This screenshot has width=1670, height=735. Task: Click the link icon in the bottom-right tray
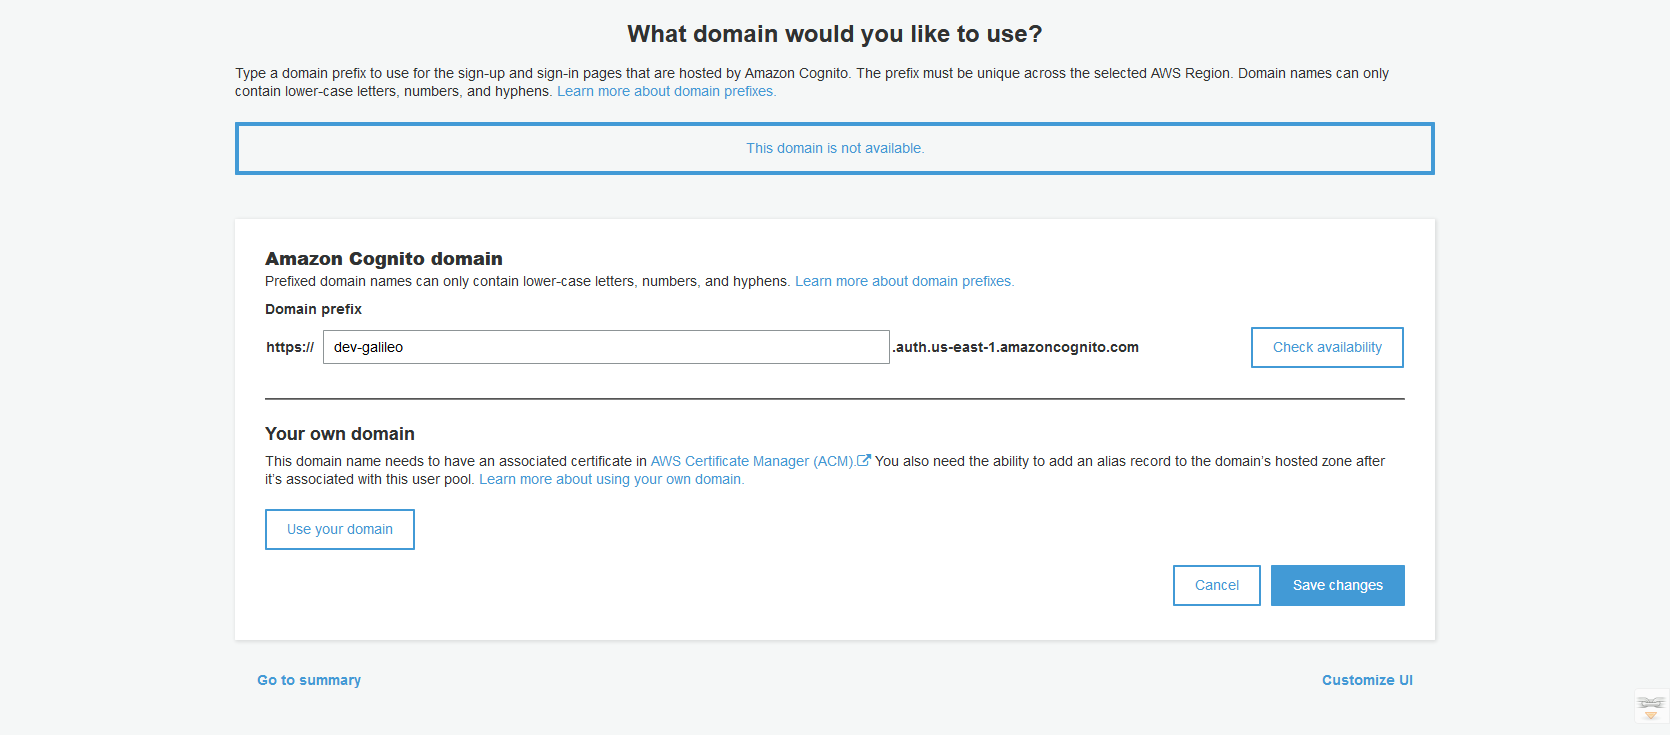pos(1650,703)
